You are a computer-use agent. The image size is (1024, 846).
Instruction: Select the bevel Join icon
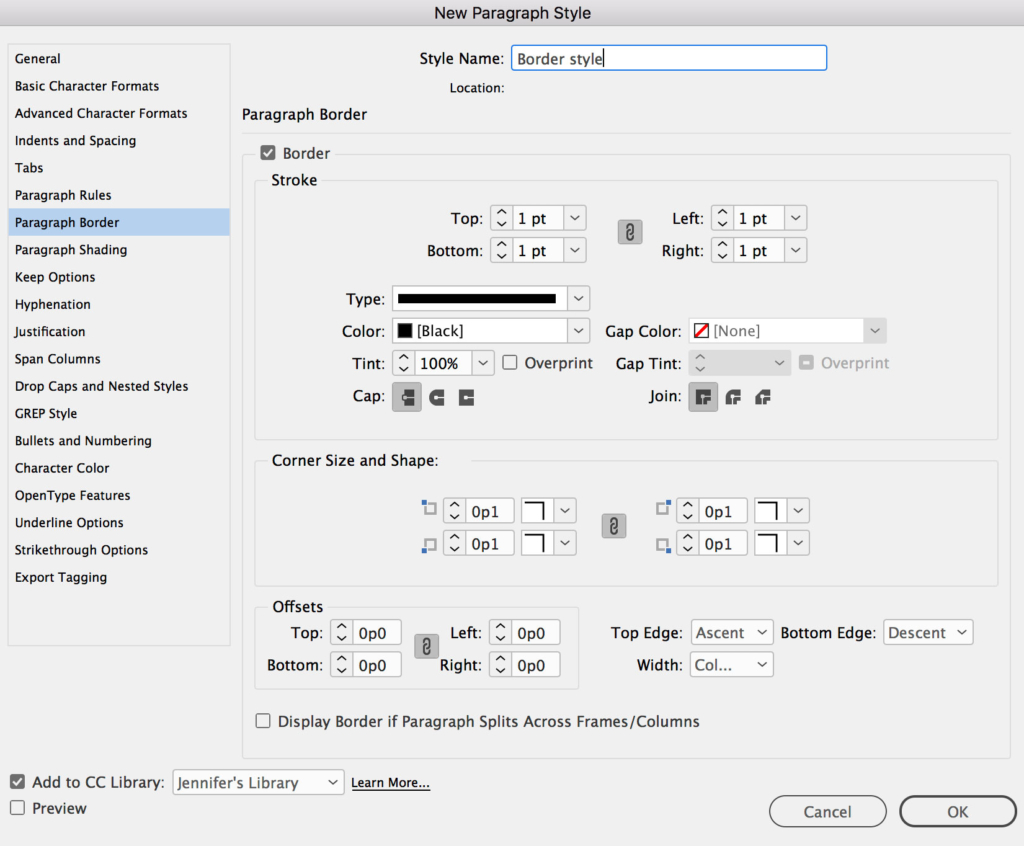(x=762, y=397)
